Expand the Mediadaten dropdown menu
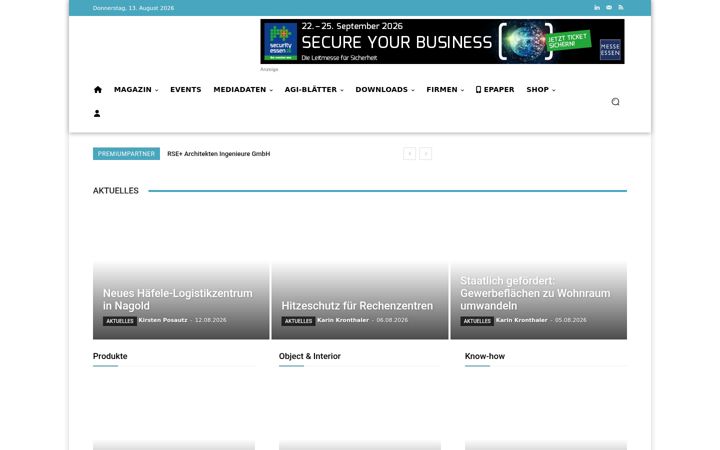Screen dimensions: 720x450 [x=243, y=90]
